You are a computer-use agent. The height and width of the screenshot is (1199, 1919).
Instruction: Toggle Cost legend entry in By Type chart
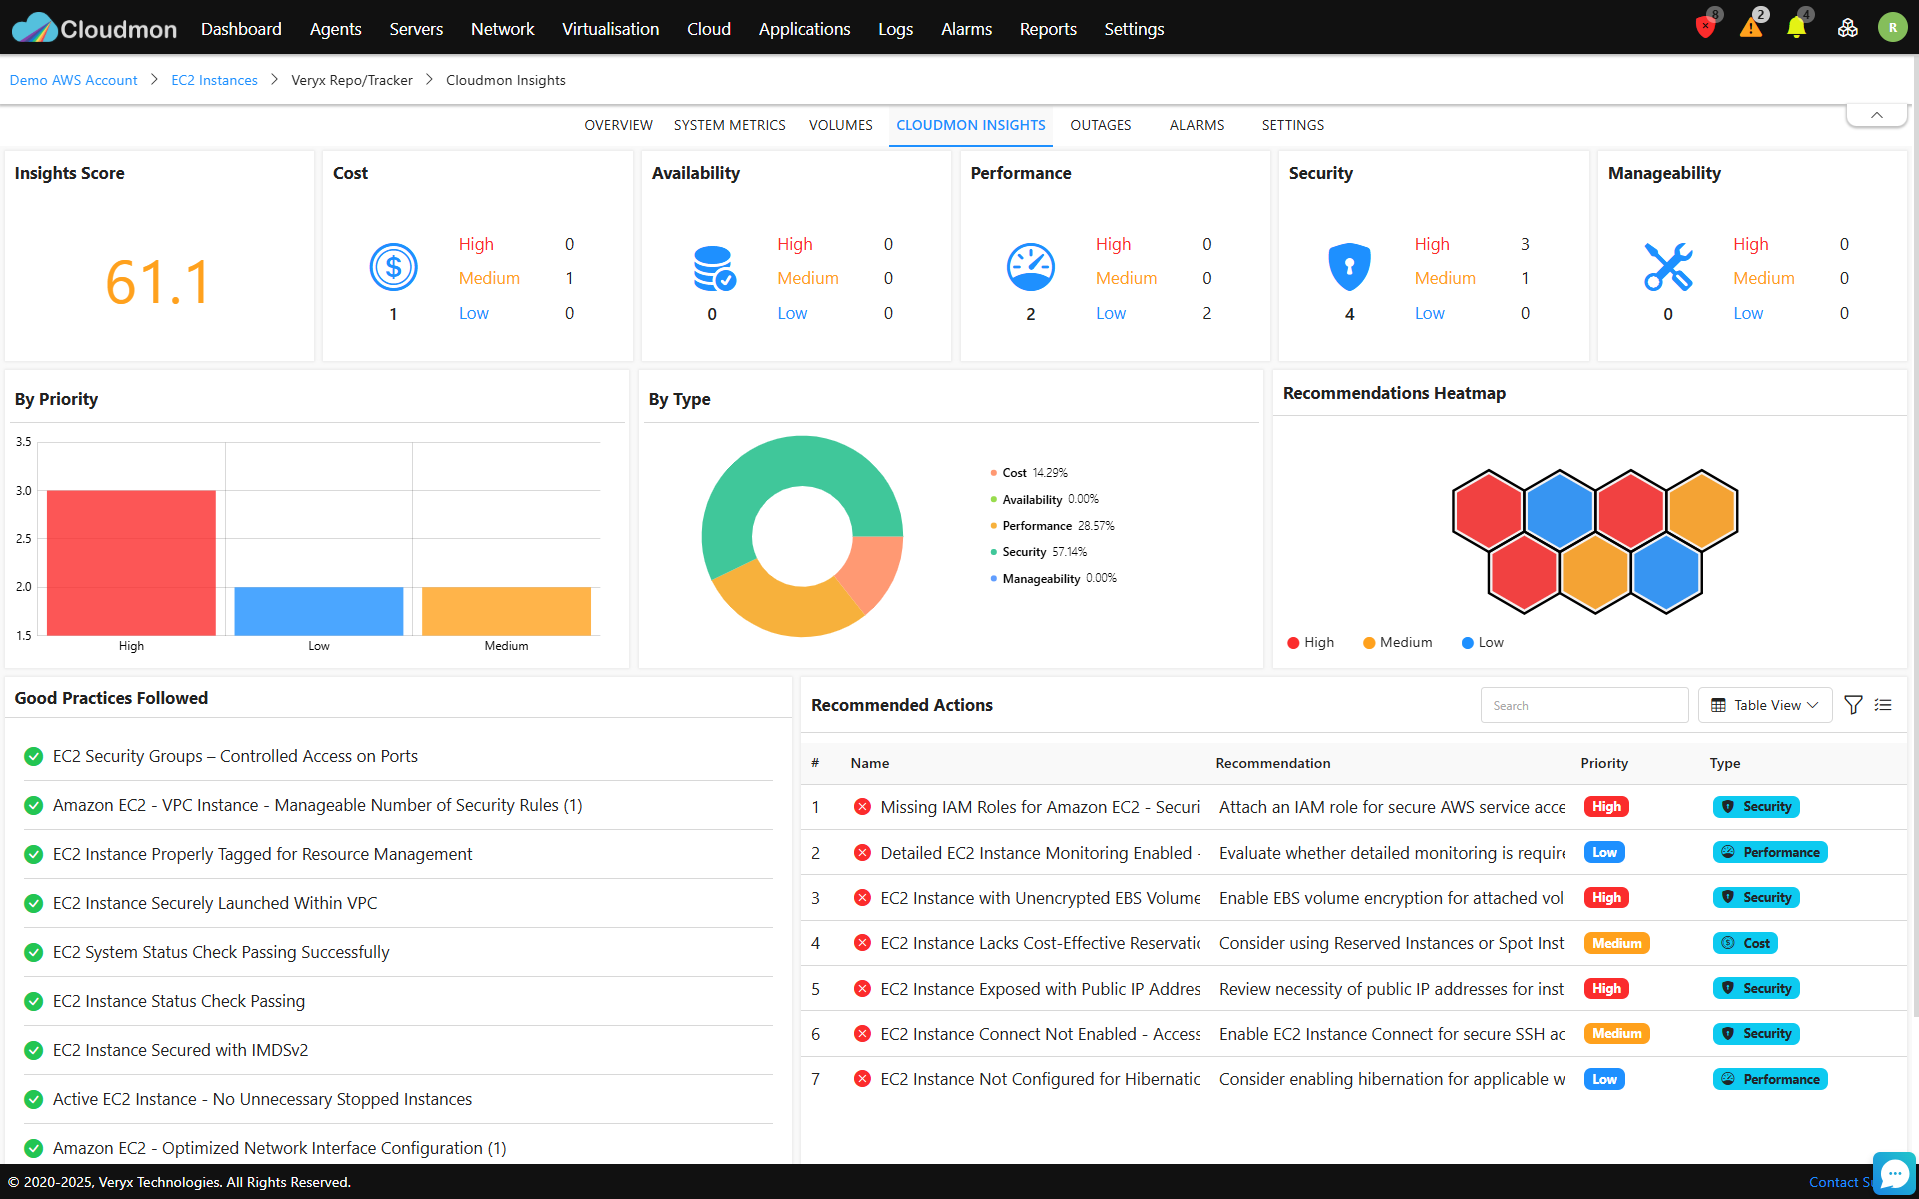tap(1028, 473)
